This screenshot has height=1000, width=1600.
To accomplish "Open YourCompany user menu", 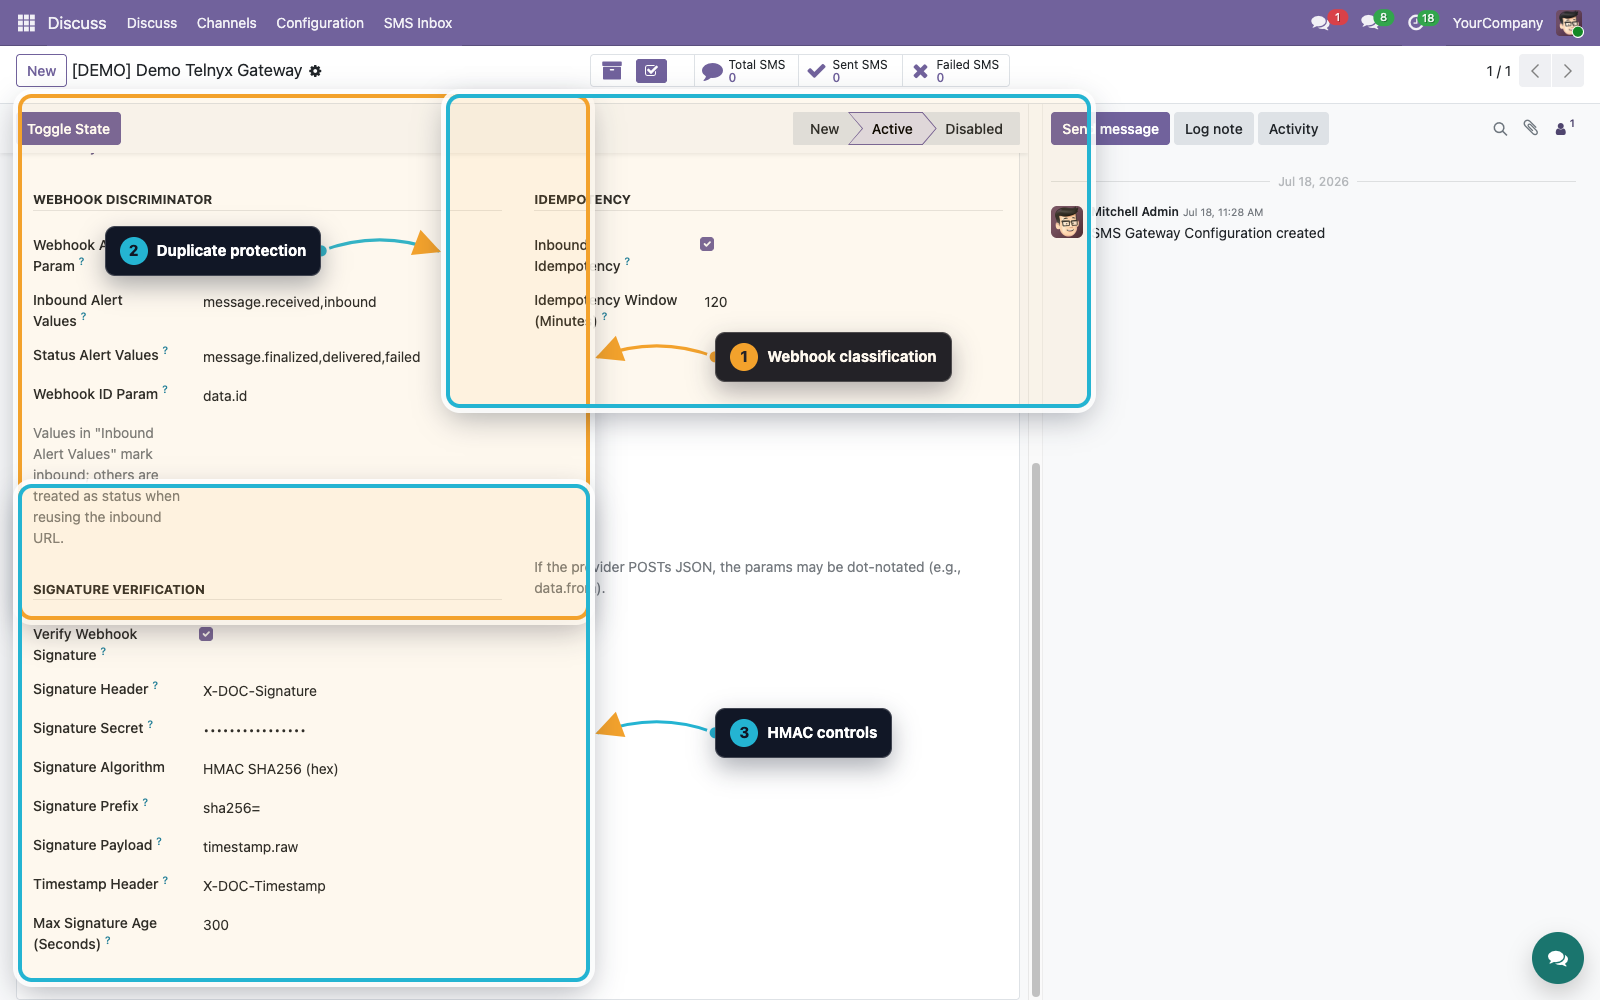I will click(x=1497, y=23).
